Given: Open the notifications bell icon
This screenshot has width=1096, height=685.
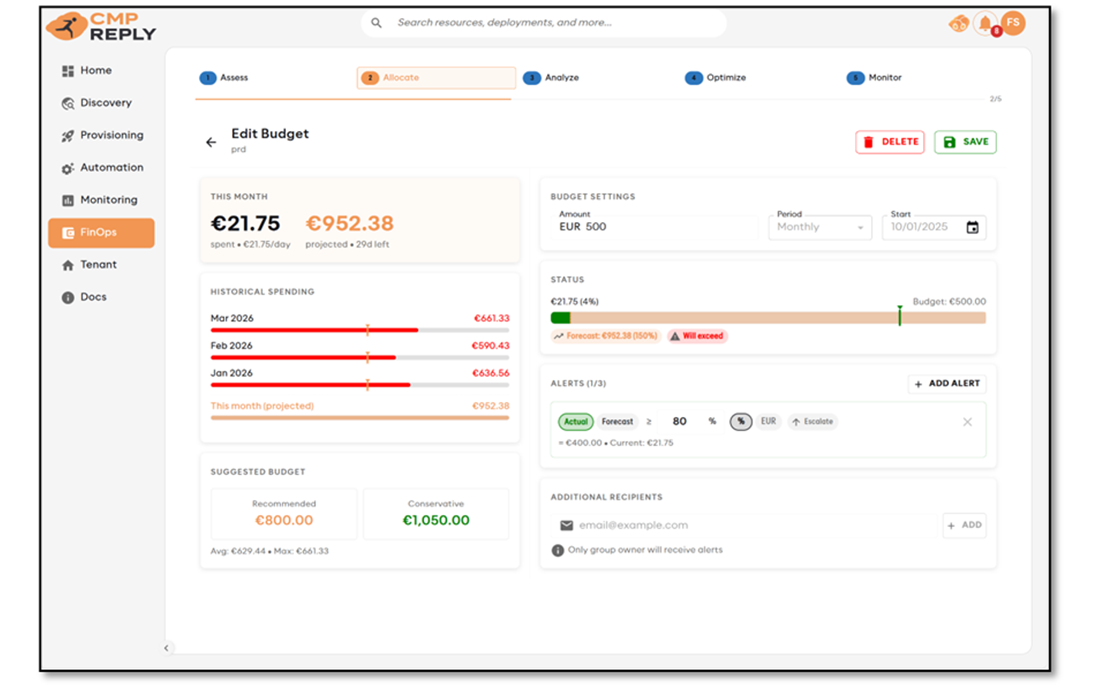Looking at the screenshot, I should [x=986, y=23].
